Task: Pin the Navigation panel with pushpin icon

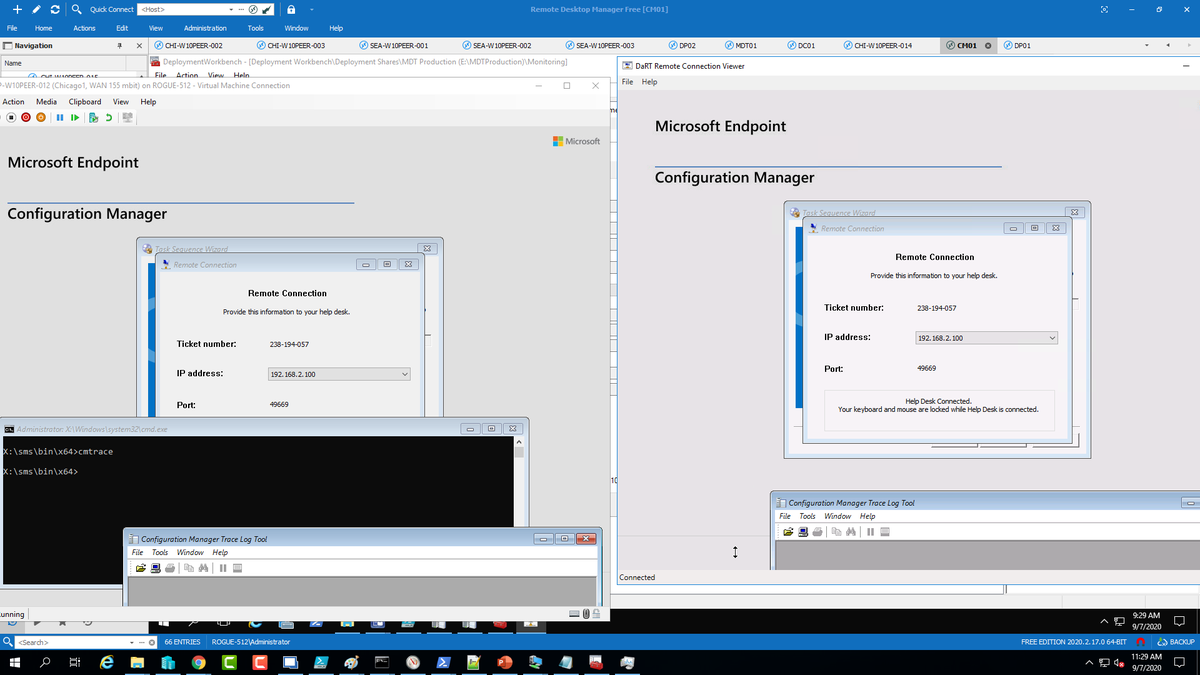Action: click(x=120, y=46)
